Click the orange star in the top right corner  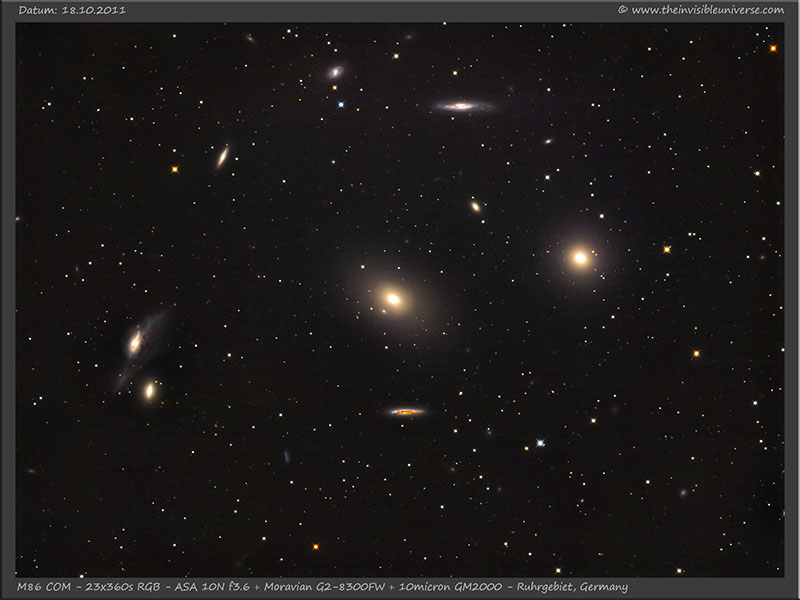coord(772,48)
